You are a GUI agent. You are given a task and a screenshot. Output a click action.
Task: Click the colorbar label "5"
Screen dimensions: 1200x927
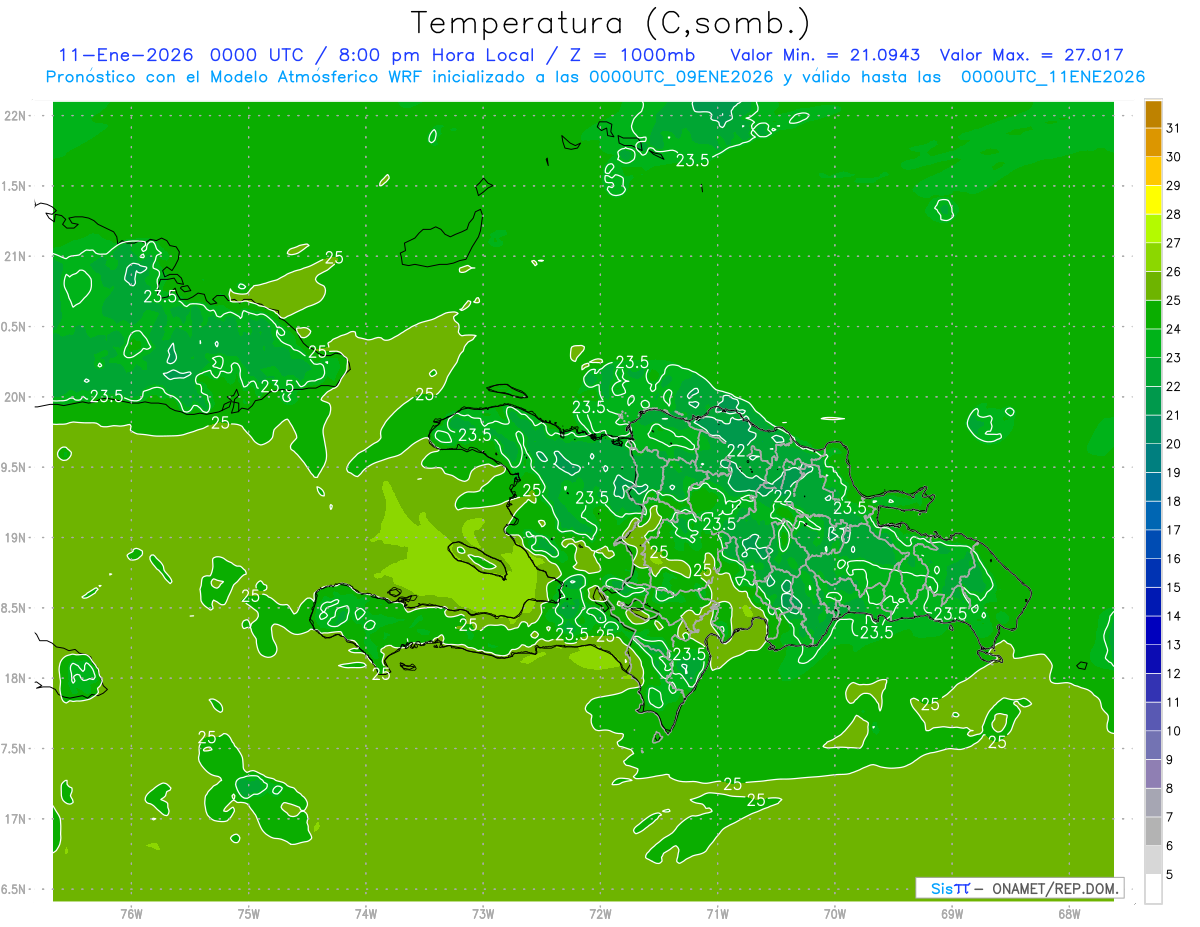[x=1169, y=875]
